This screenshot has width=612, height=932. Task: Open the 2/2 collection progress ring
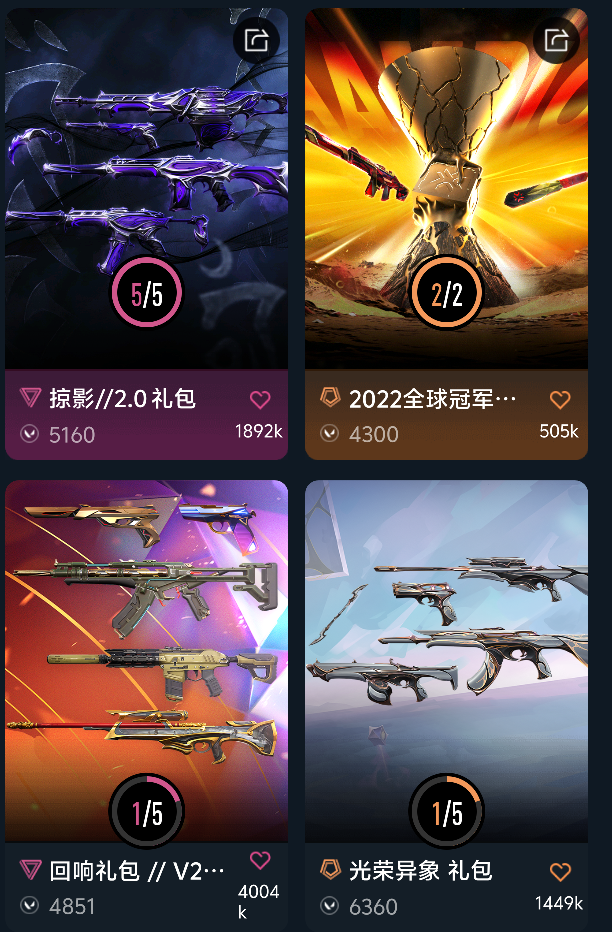click(x=446, y=292)
